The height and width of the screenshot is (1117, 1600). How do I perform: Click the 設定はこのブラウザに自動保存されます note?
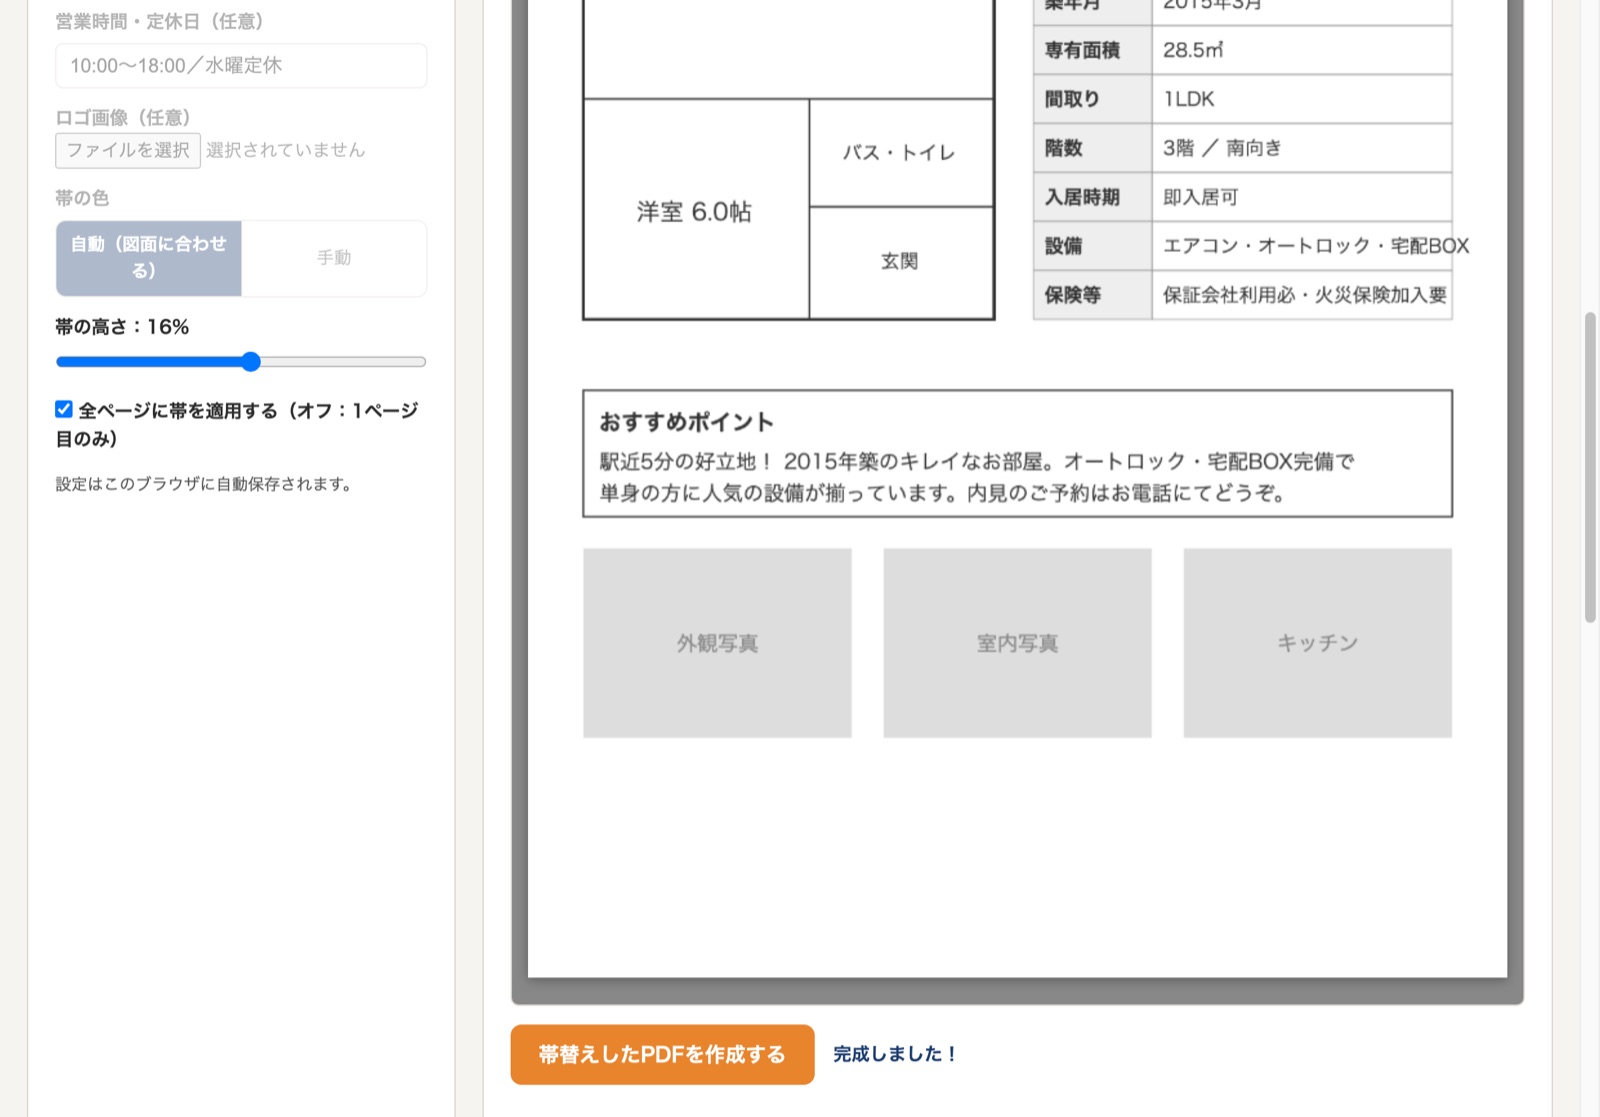coord(204,484)
